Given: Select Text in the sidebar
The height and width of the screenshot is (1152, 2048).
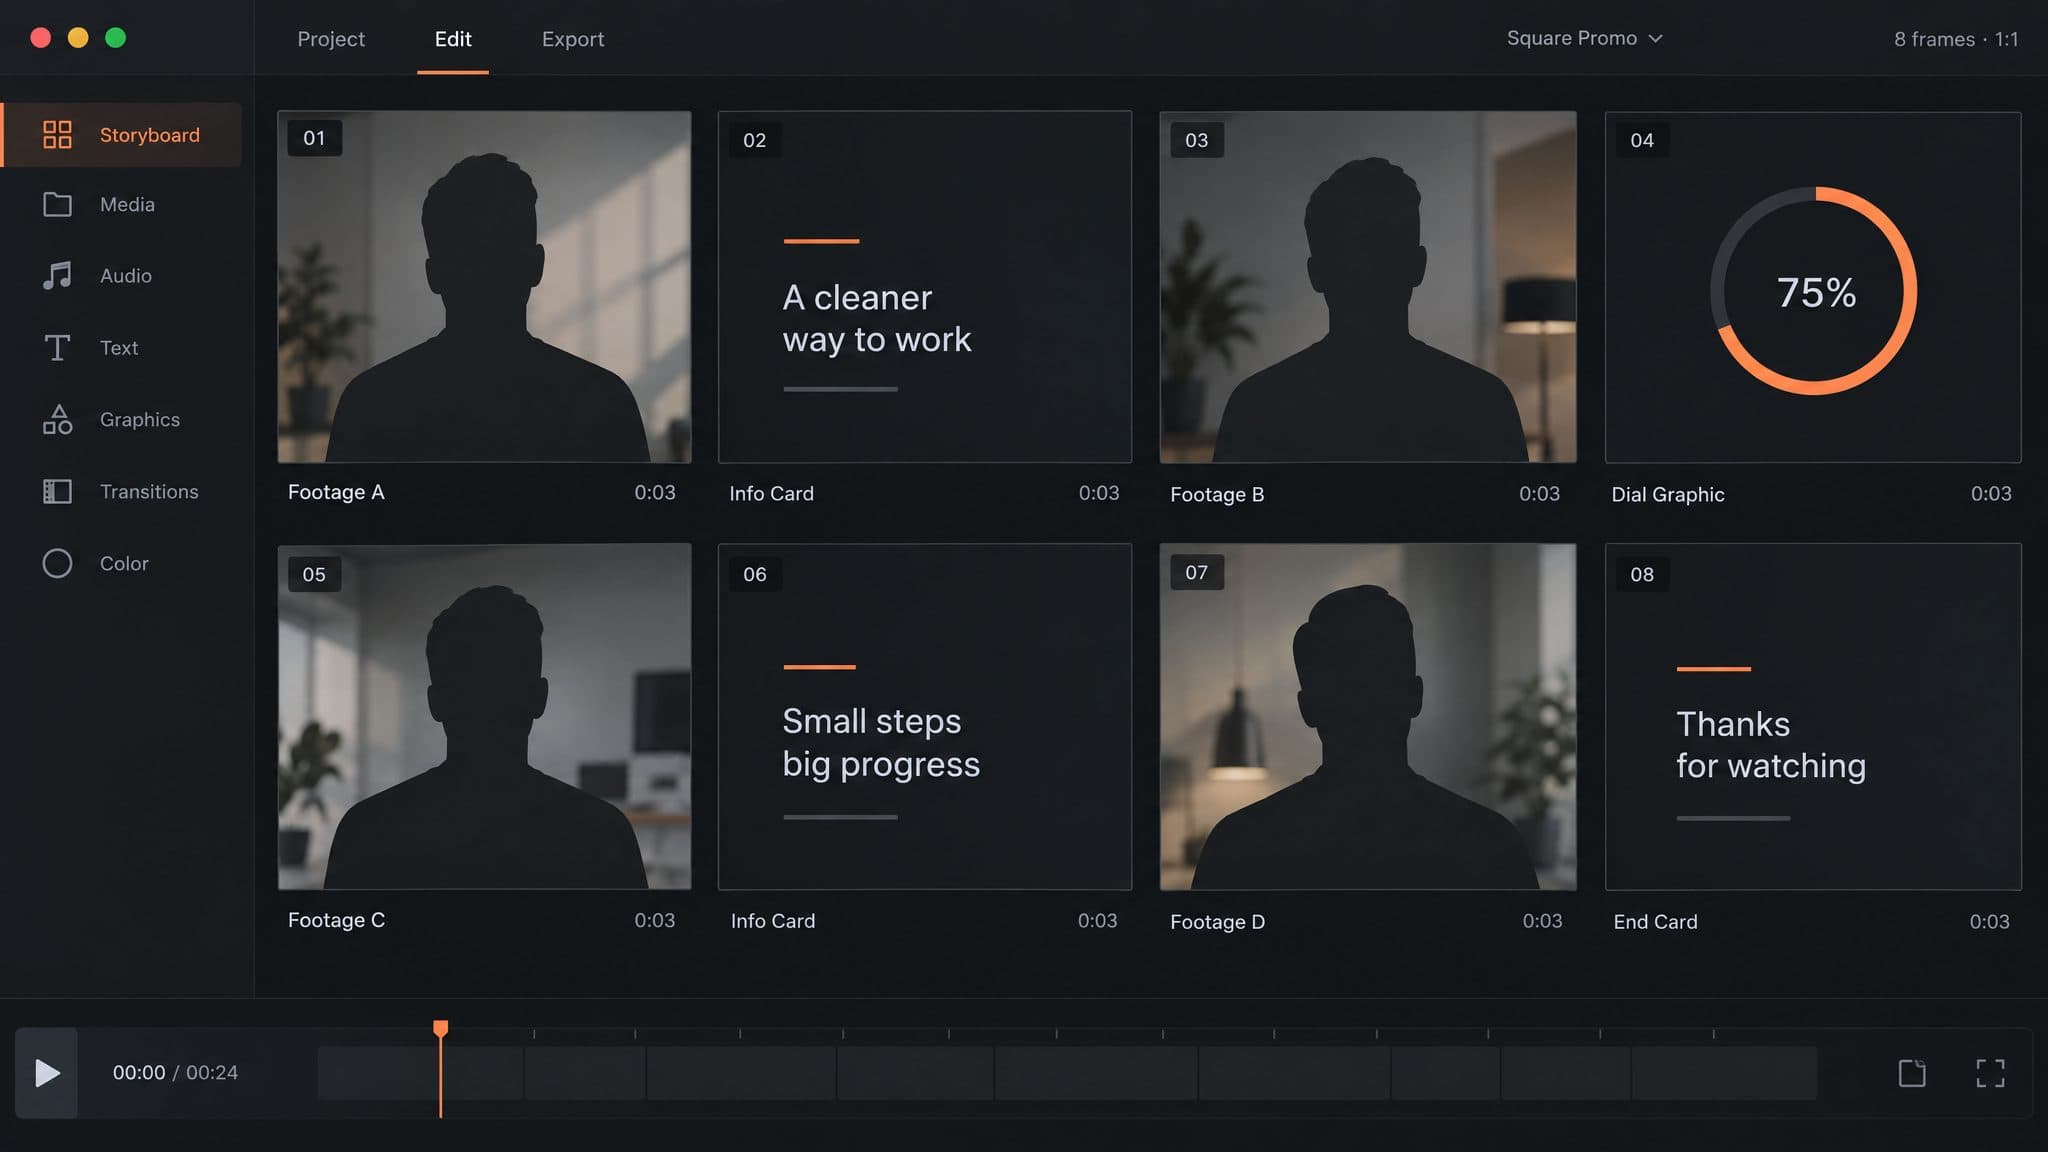Looking at the screenshot, I should coord(119,347).
